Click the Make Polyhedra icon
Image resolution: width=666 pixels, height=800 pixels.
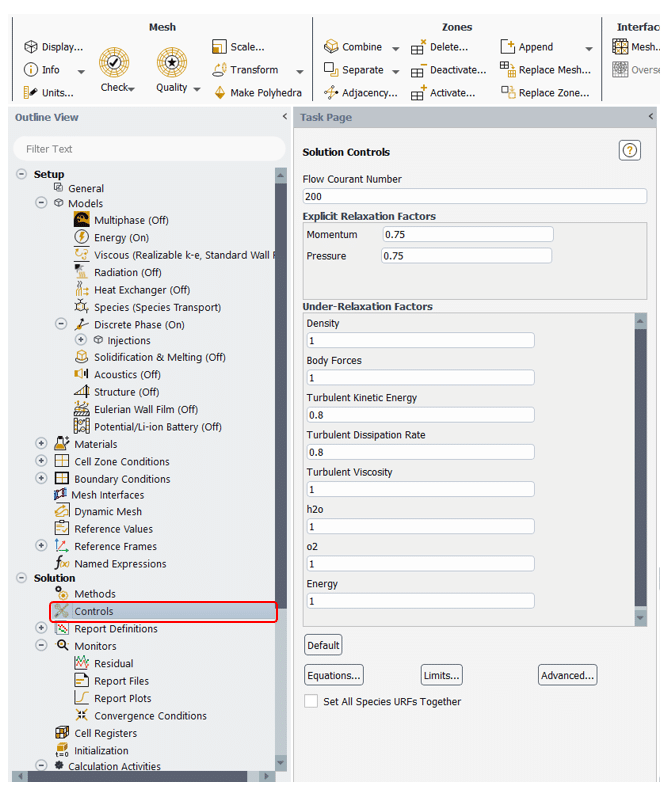click(x=221, y=93)
